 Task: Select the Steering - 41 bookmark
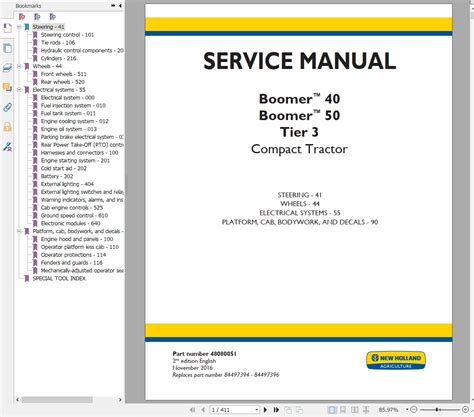pos(48,27)
